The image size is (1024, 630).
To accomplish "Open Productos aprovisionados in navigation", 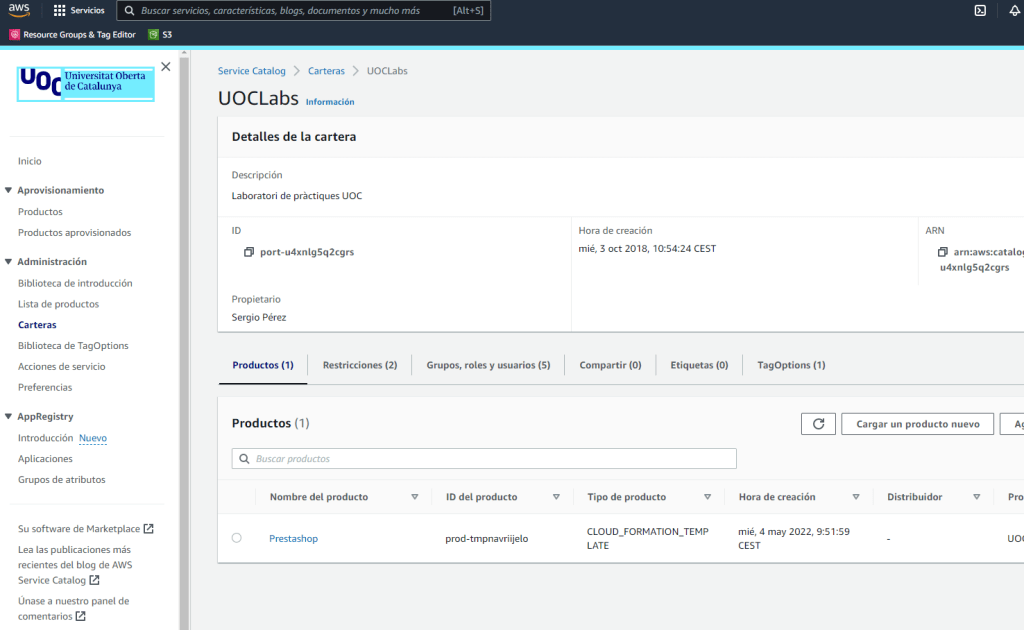I will coord(74,232).
